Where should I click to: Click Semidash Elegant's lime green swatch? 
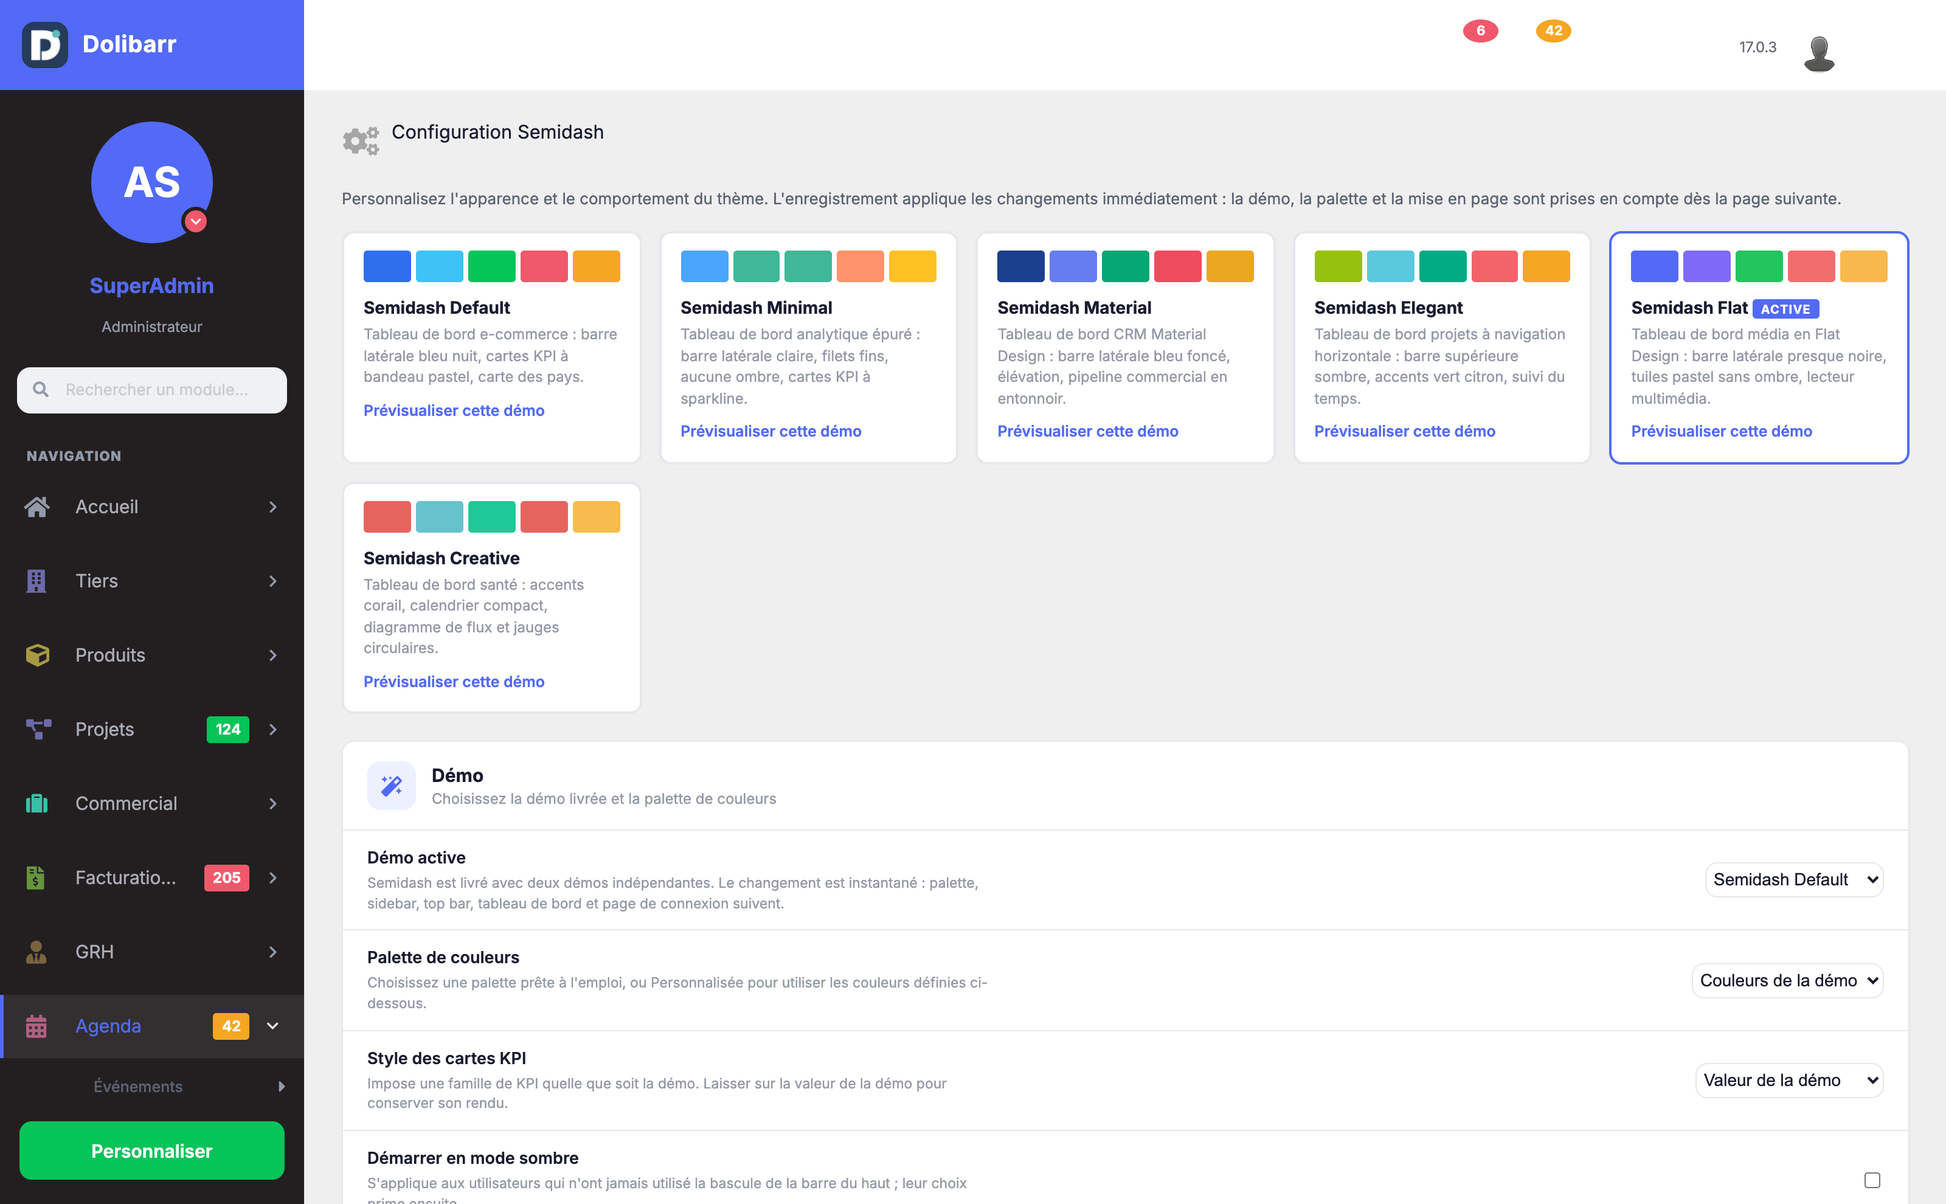tap(1338, 266)
